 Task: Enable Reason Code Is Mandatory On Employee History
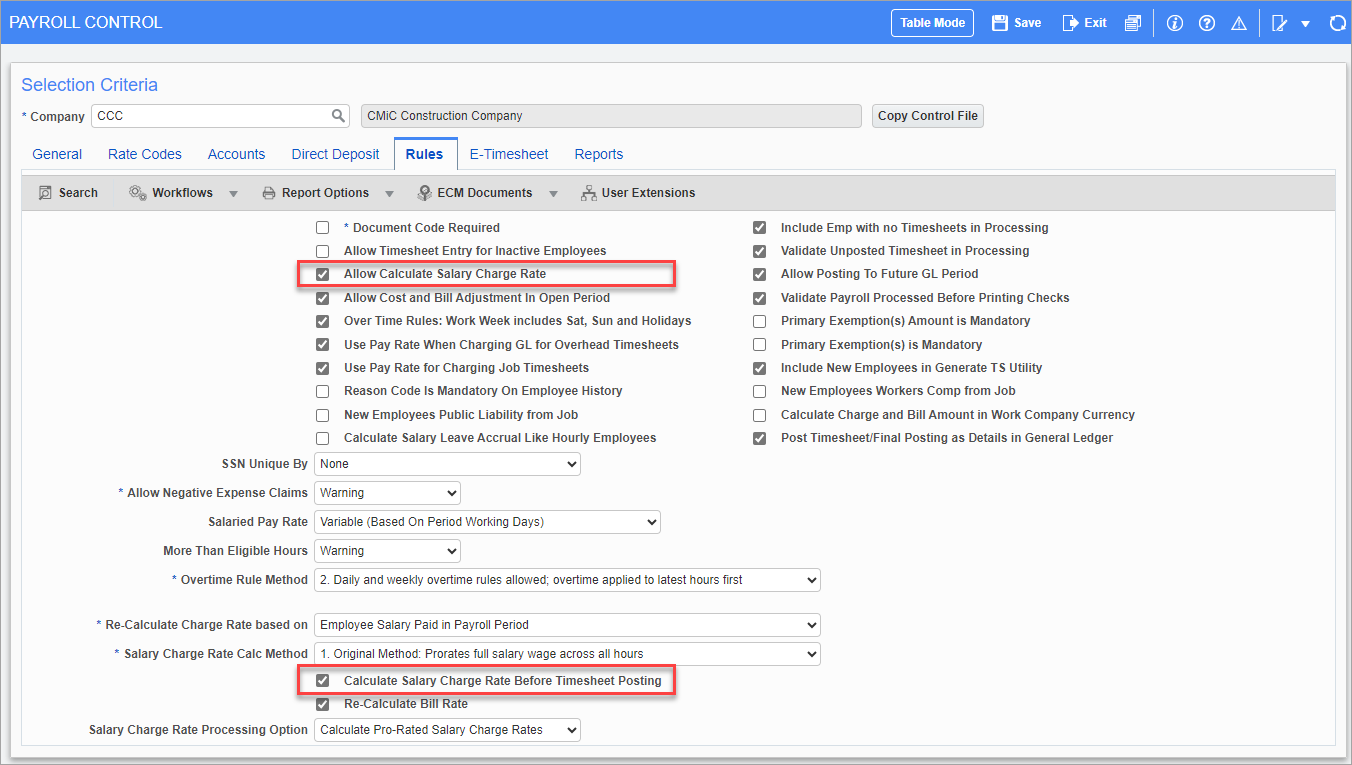click(322, 391)
